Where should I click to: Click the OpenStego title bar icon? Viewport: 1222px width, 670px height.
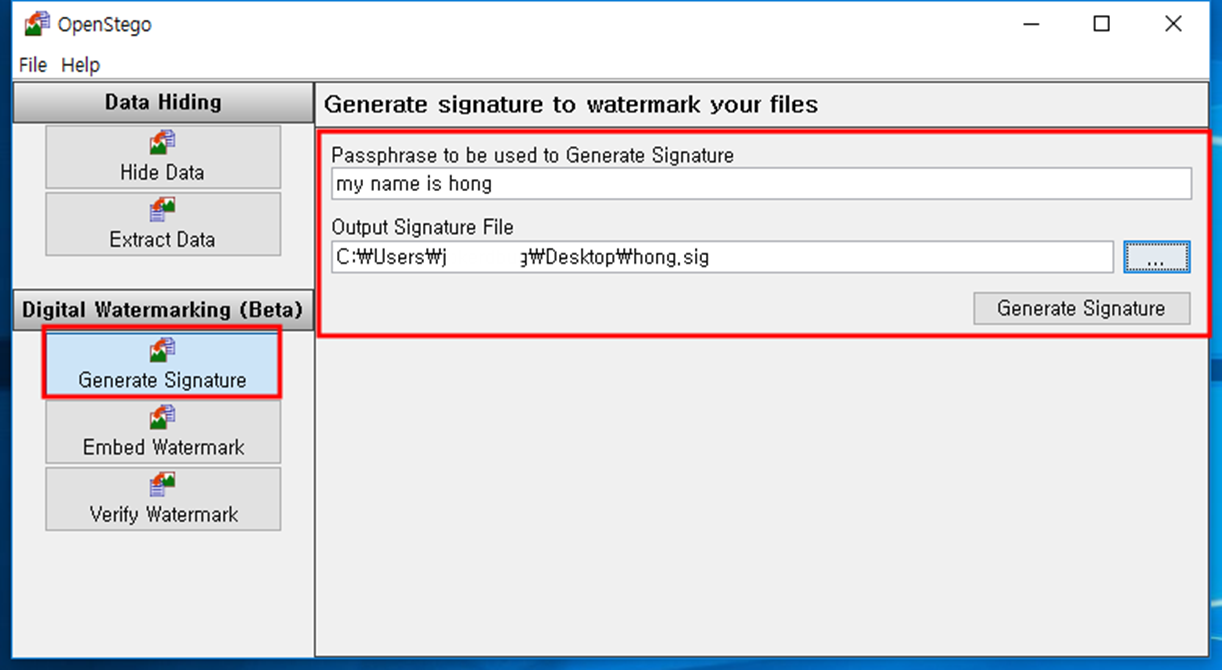tap(37, 24)
